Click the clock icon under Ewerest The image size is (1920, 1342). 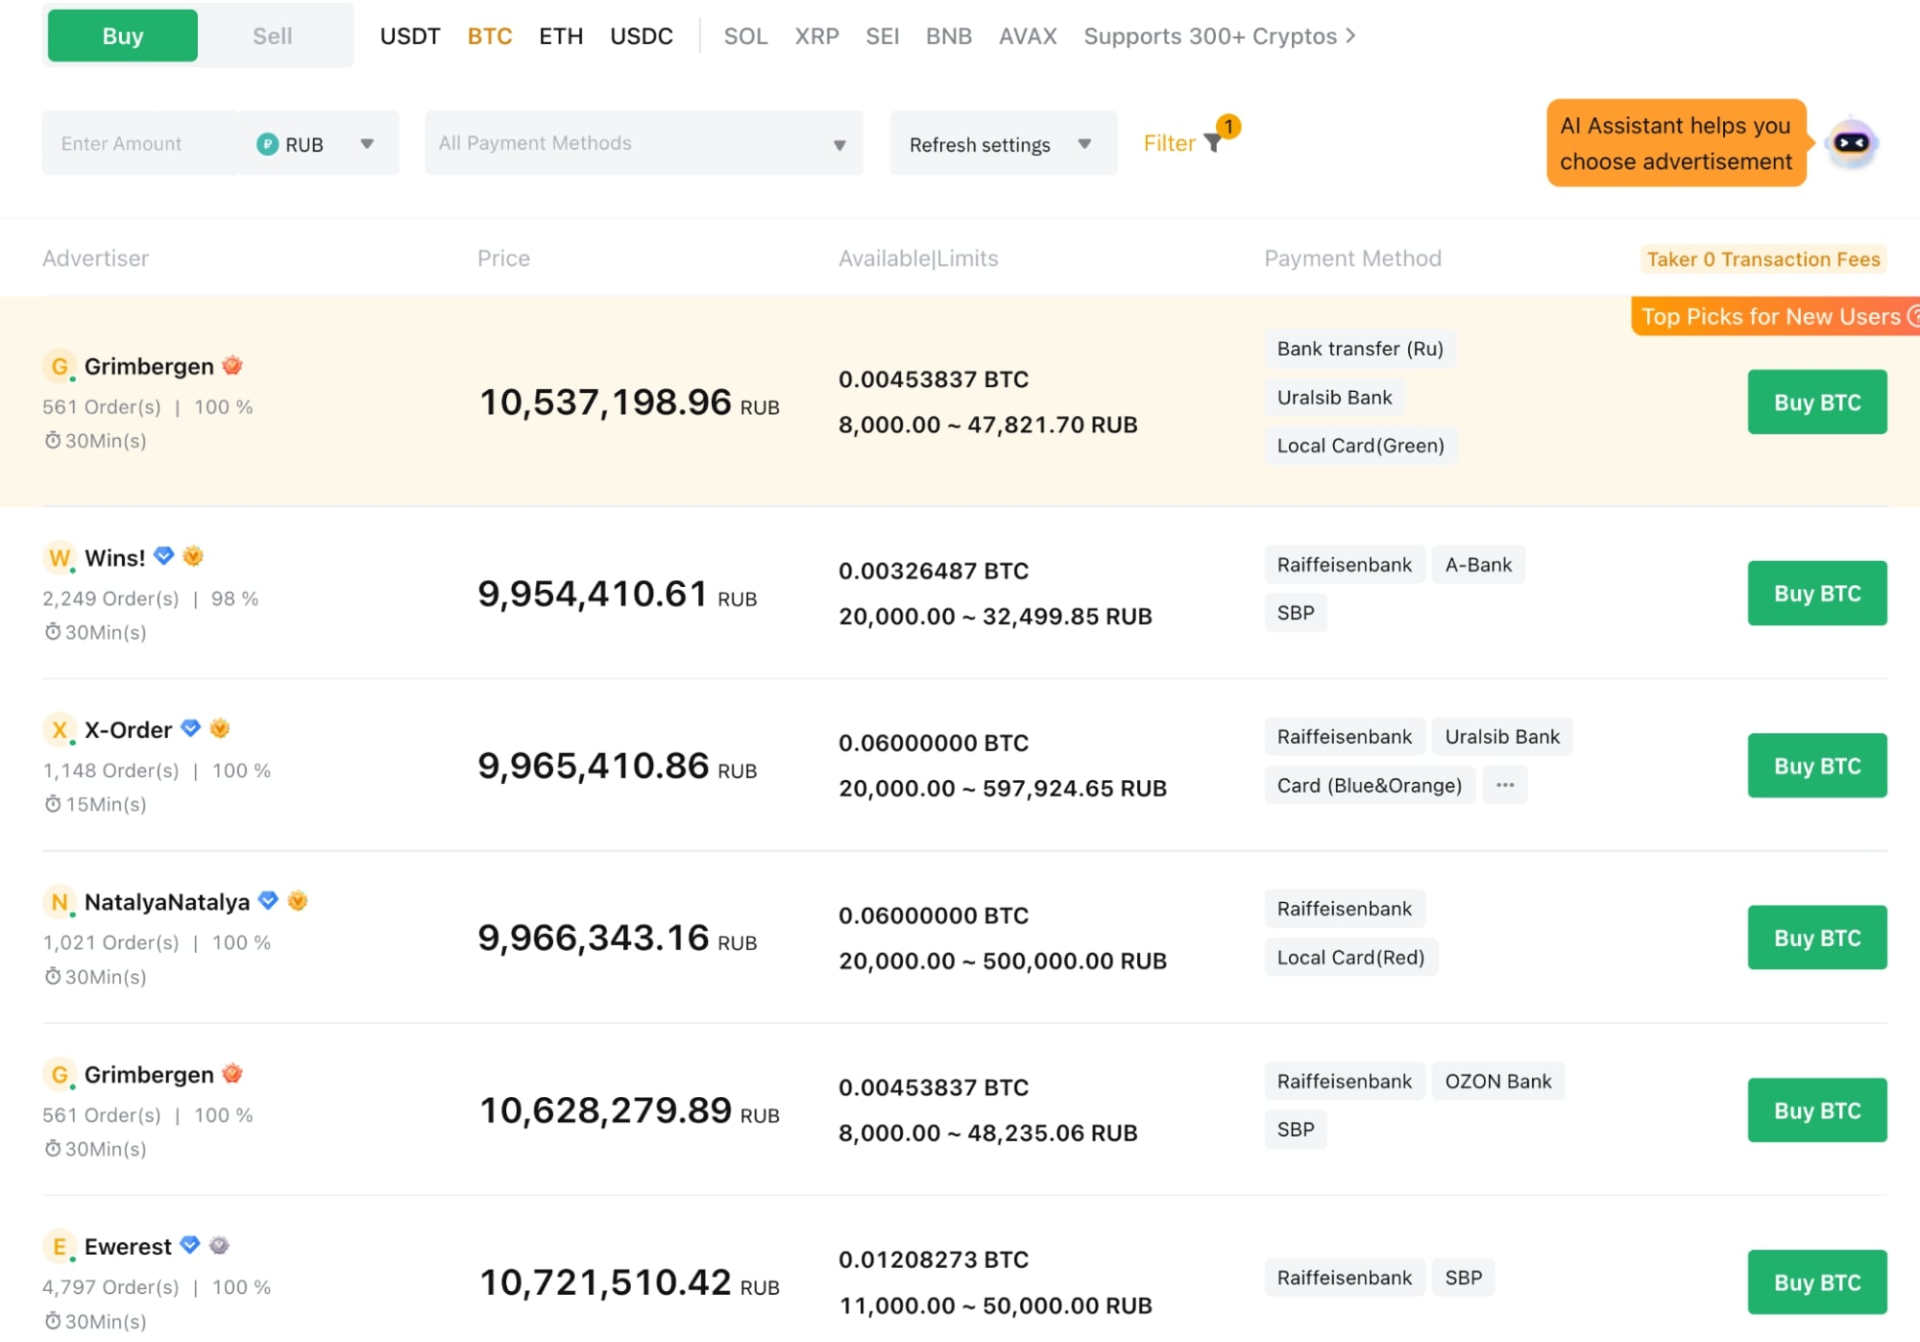pos(52,1321)
